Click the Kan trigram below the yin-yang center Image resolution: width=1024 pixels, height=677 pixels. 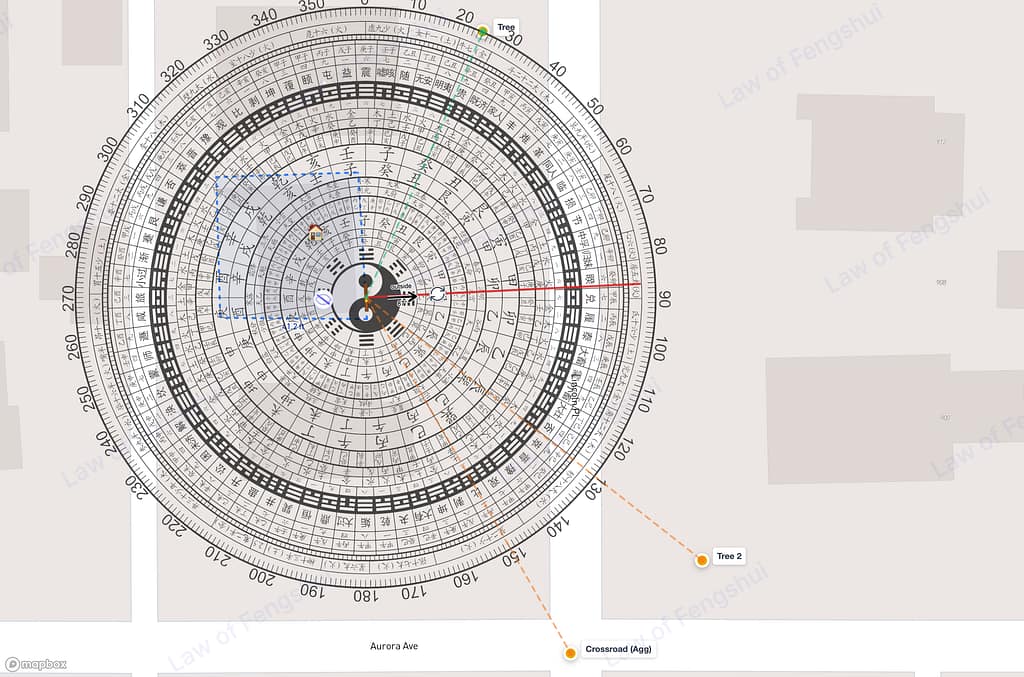pos(364,338)
